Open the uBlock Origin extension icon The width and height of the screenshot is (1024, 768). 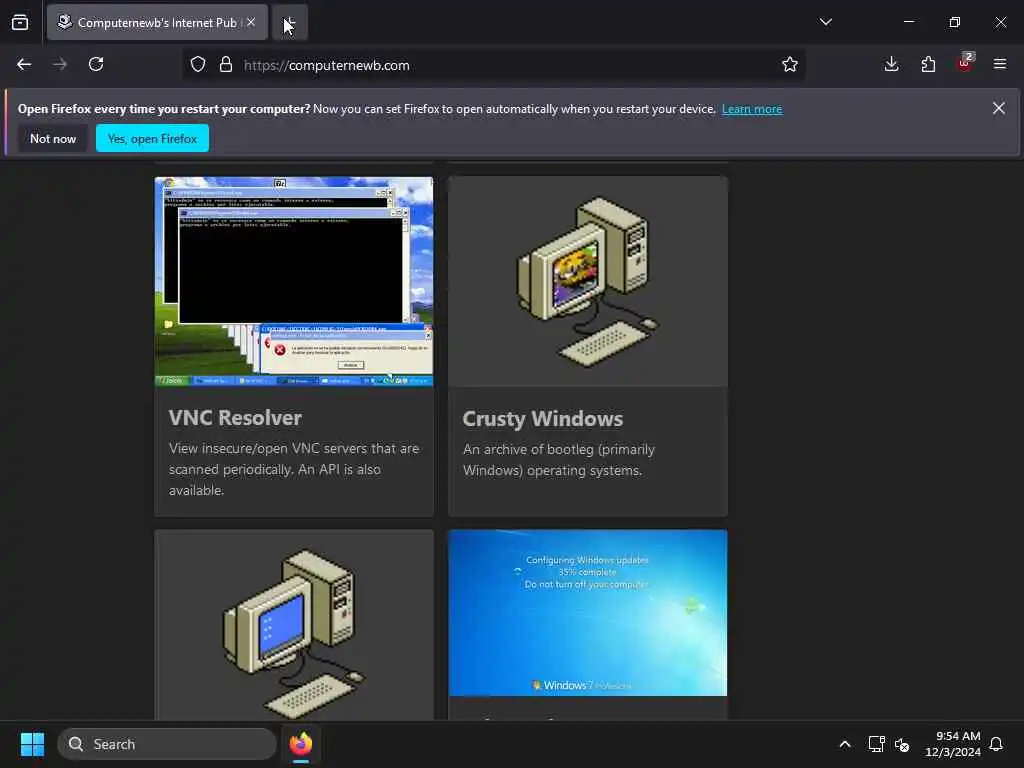pos(965,63)
